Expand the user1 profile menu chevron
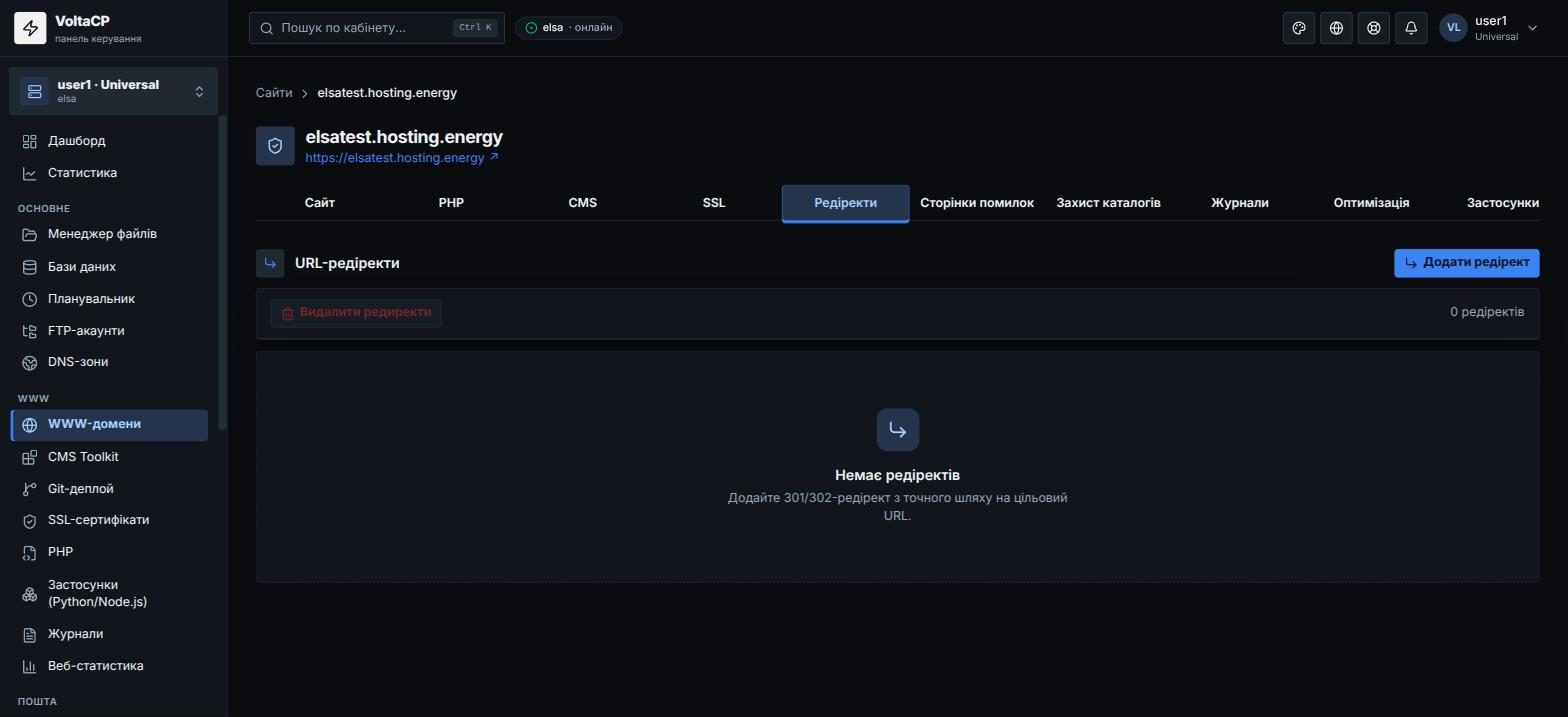Viewport: 1568px width, 717px height. (1532, 28)
